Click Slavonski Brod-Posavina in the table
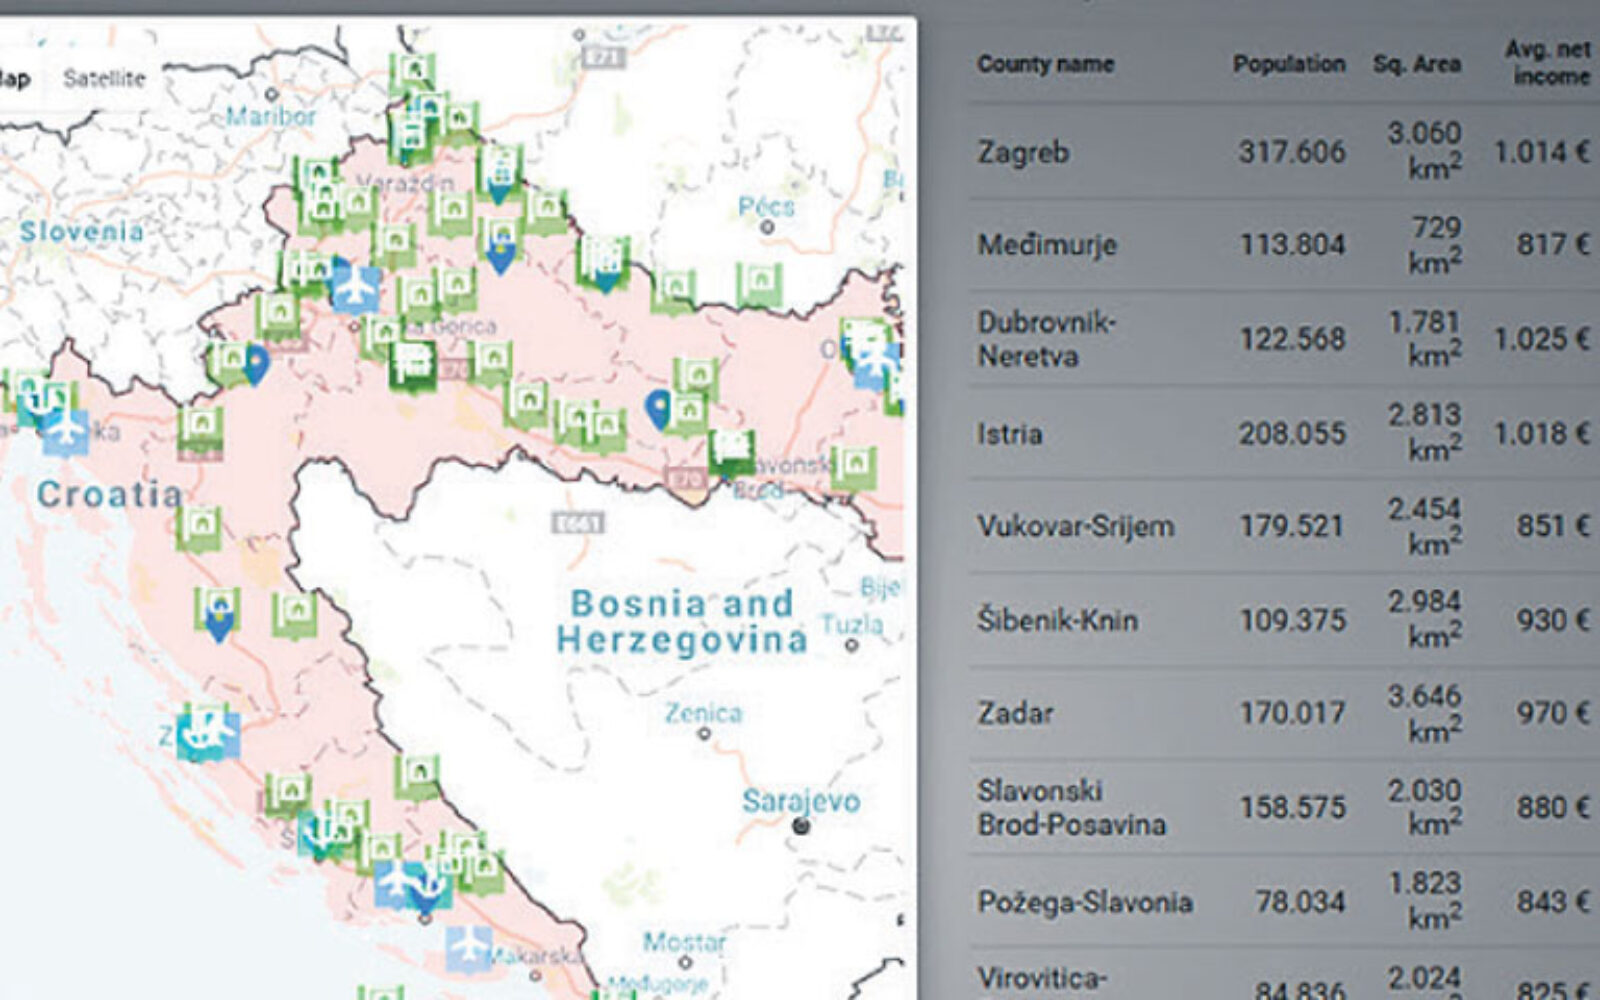Image resolution: width=1600 pixels, height=1000 pixels. pos(1071,807)
